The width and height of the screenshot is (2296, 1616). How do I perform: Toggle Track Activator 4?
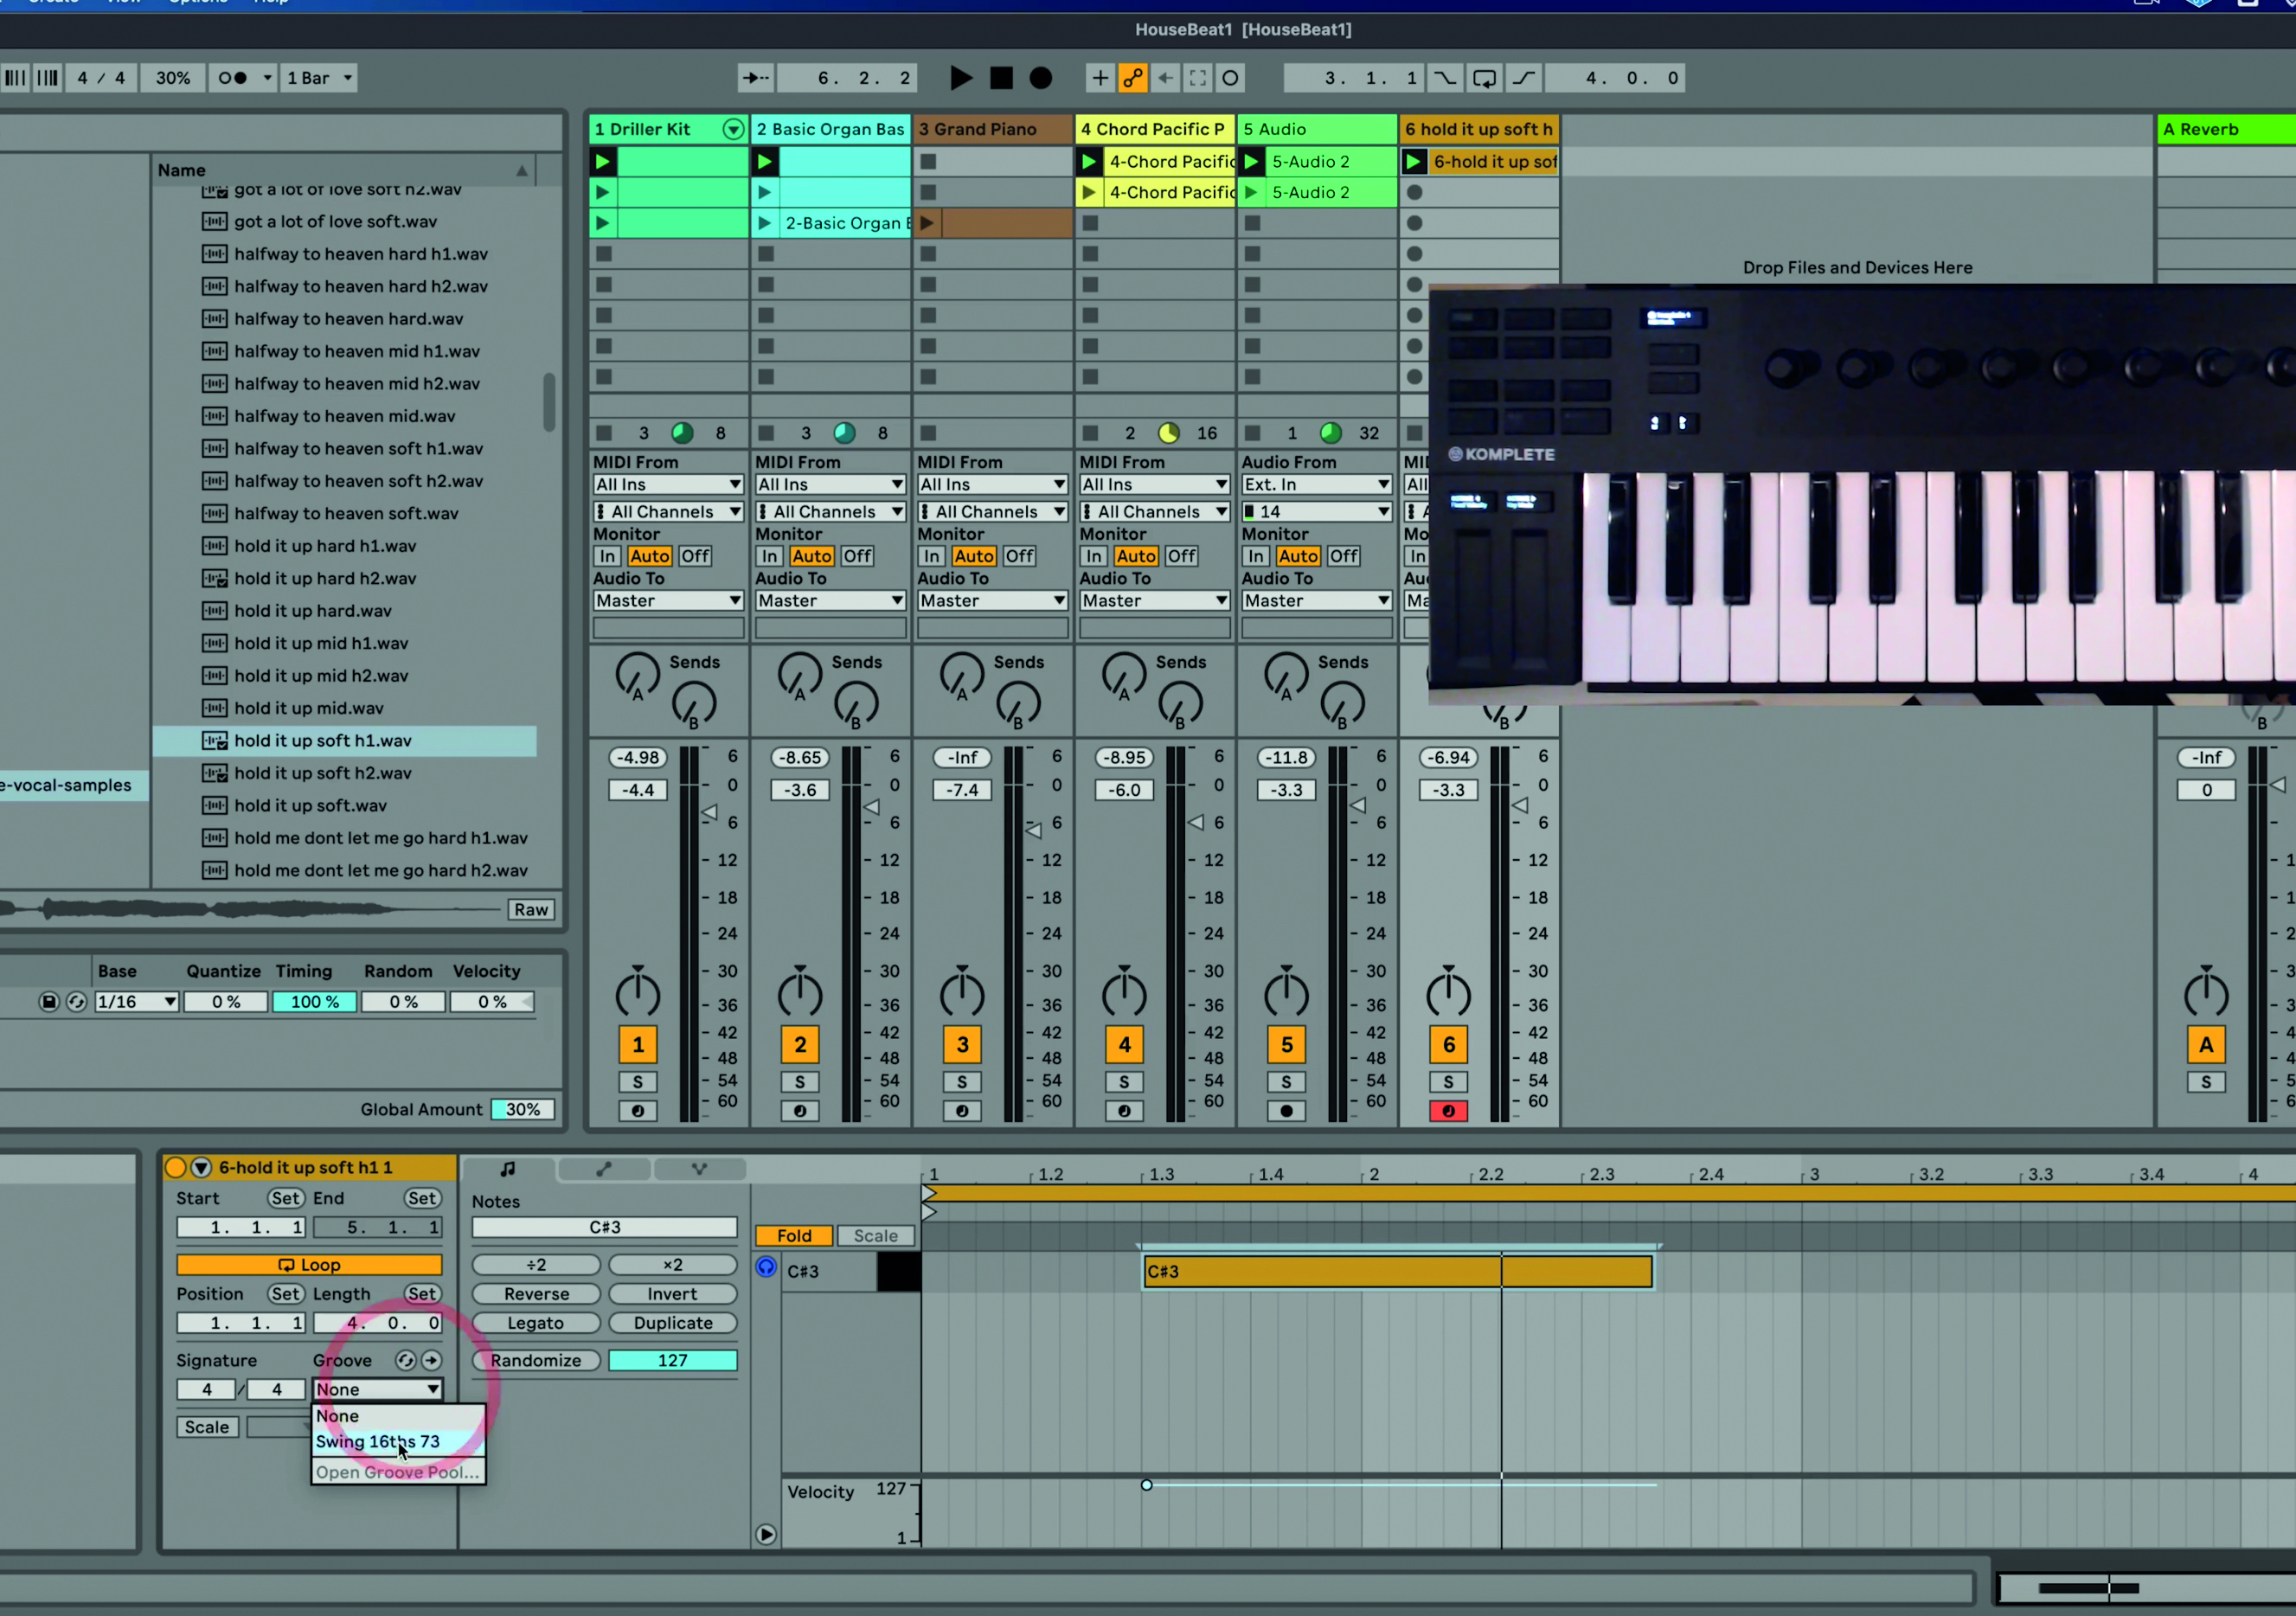(1124, 1045)
